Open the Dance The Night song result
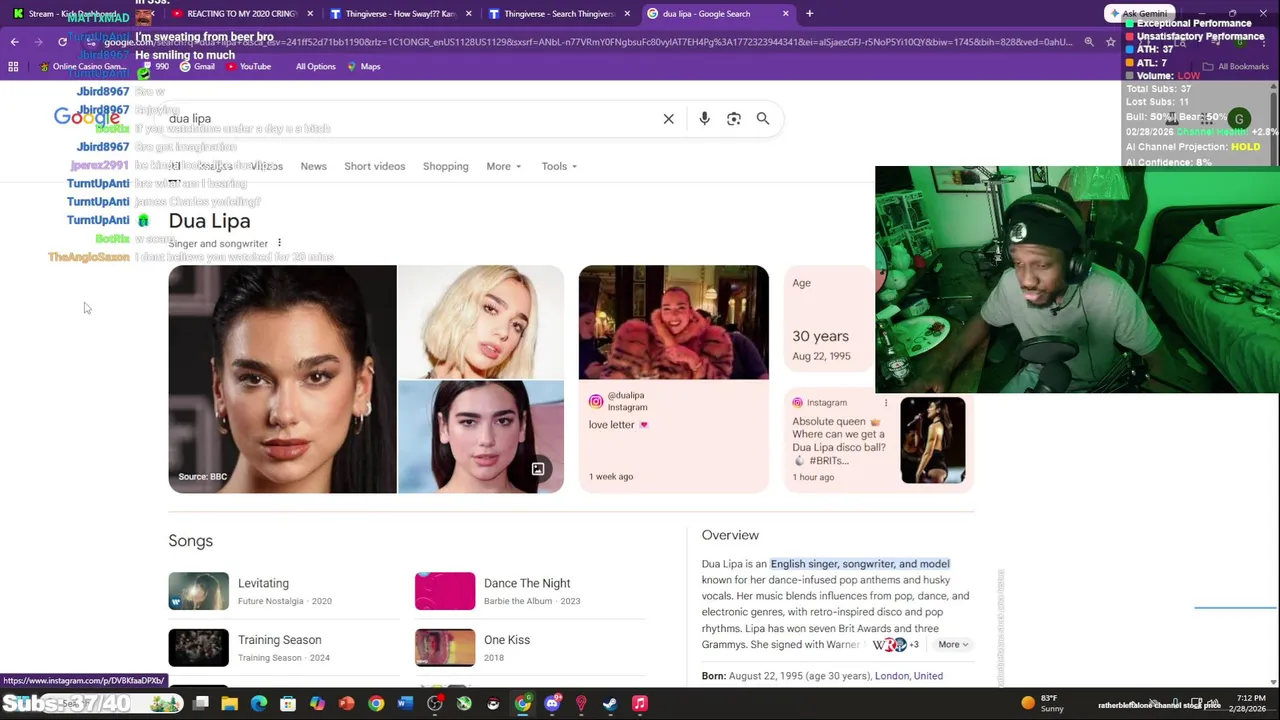 [x=530, y=591]
